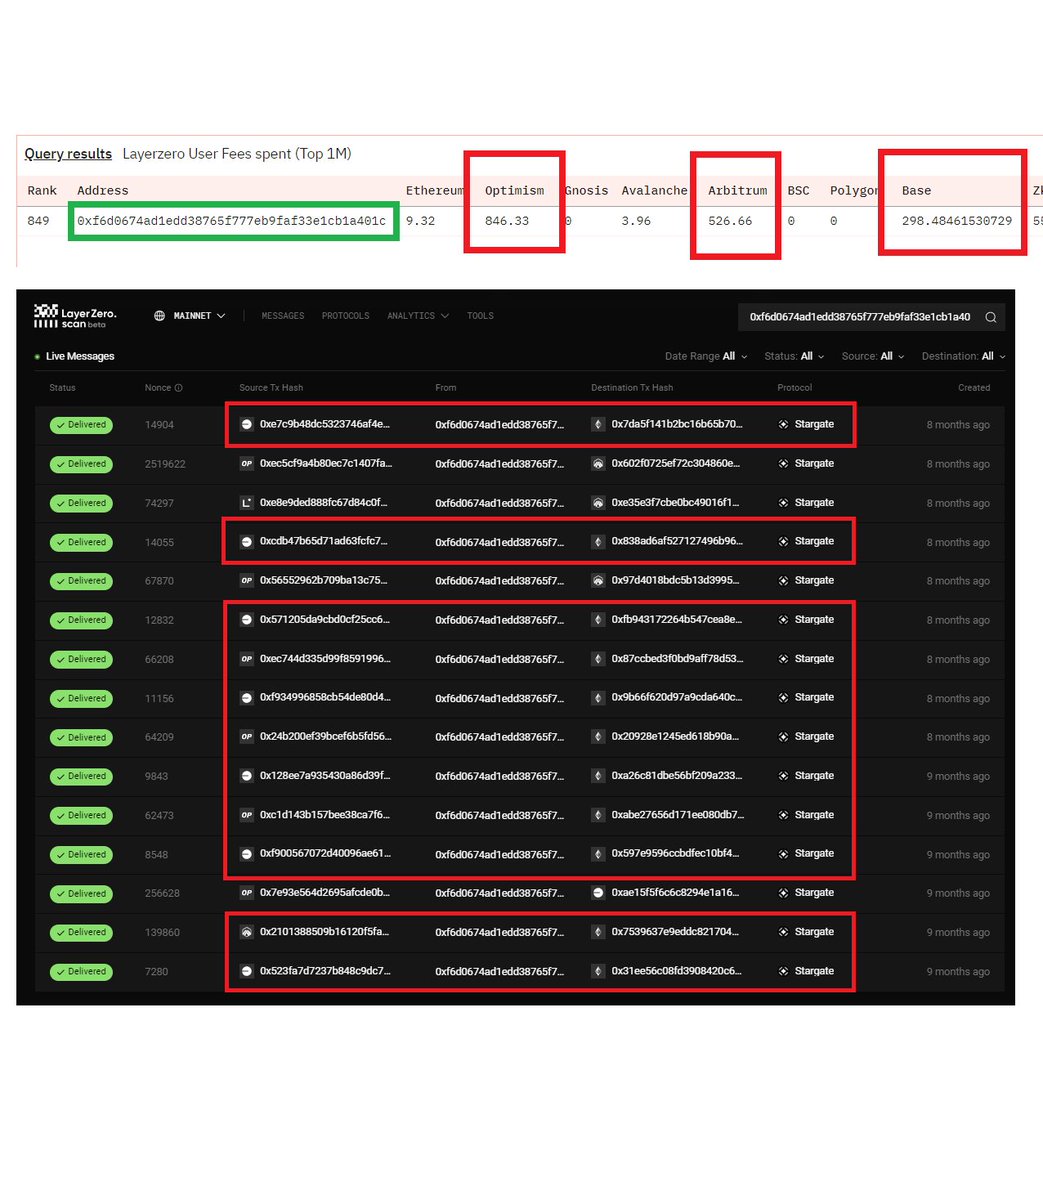Image resolution: width=1043 pixels, height=1200 pixels.
Task: Click Ethereum icon beside destination 0x7da5f141b2bc16b65b70
Action: pyautogui.click(x=598, y=424)
